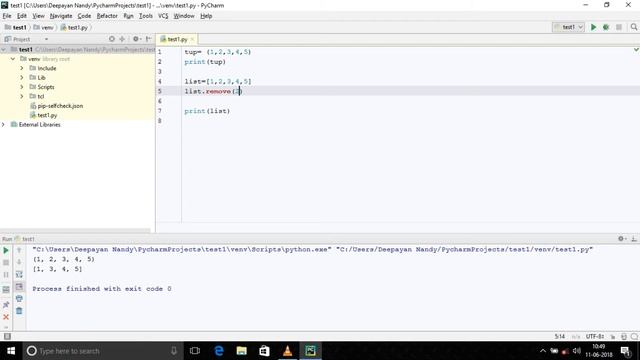640x360 pixels.
Task: Click test1 breadcrumb in navigation bar
Action: click(16, 27)
